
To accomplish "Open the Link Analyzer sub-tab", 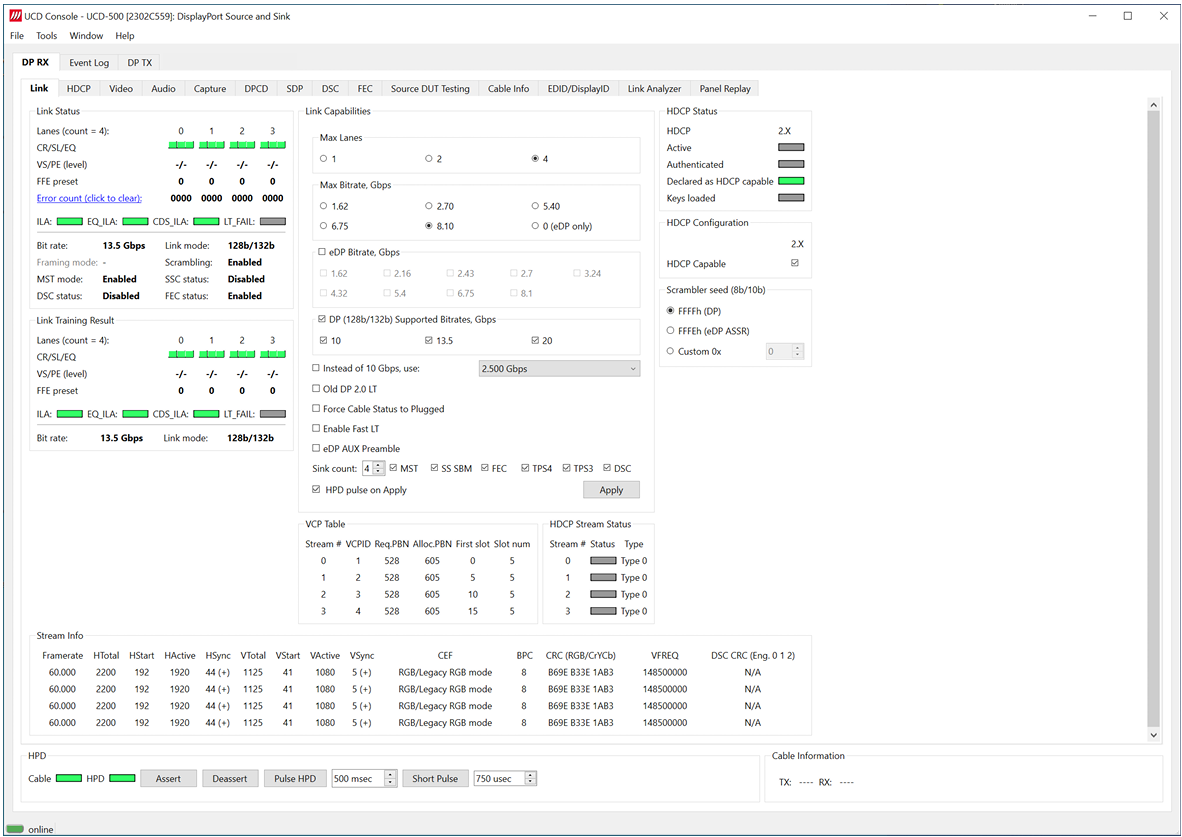I will (x=654, y=88).
